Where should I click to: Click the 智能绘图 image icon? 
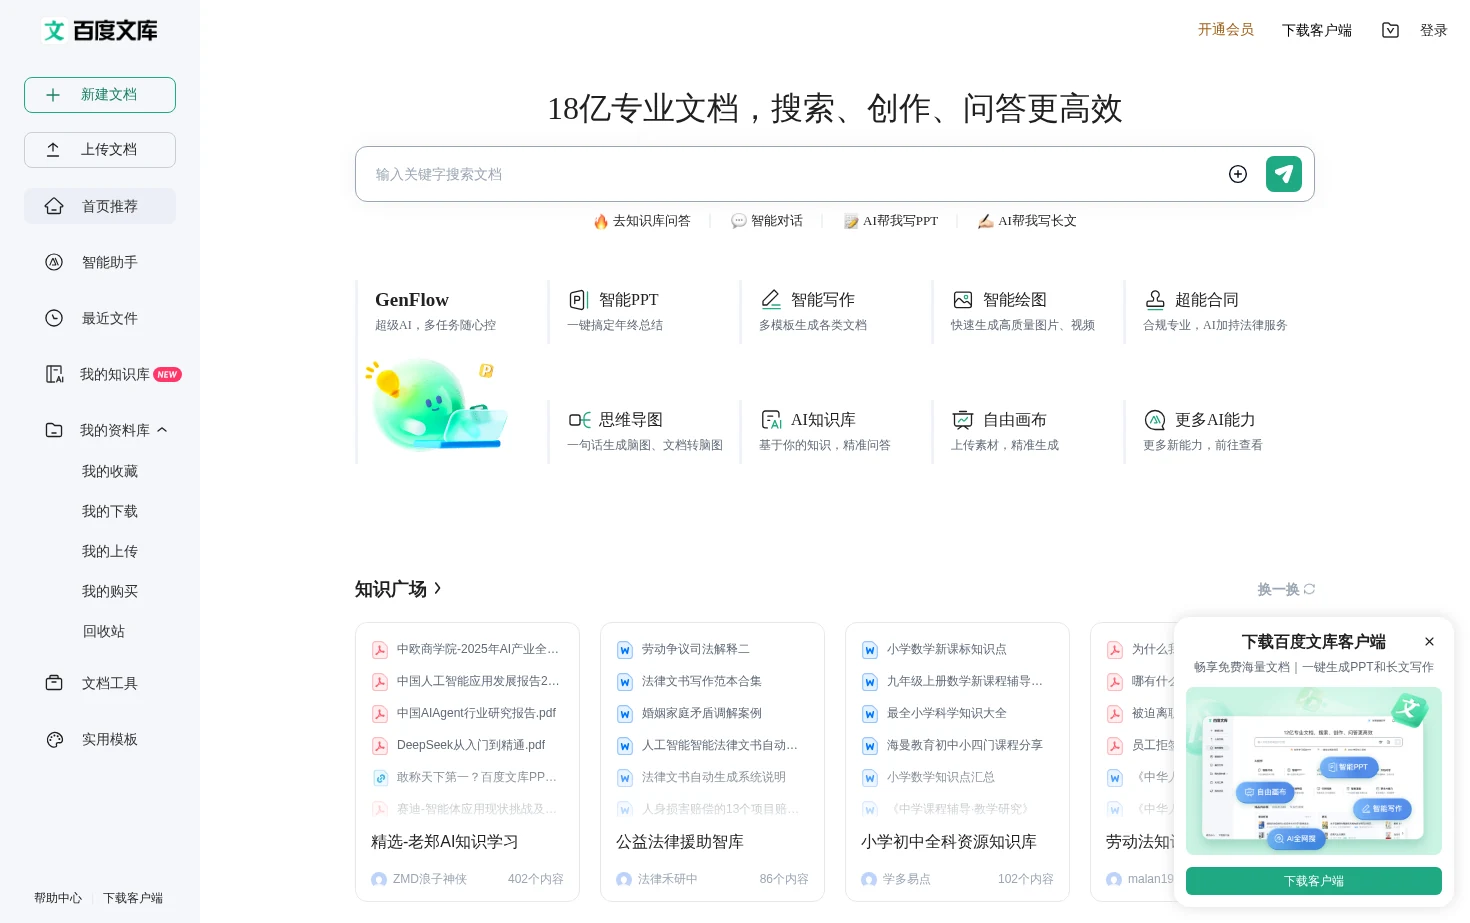[963, 300]
